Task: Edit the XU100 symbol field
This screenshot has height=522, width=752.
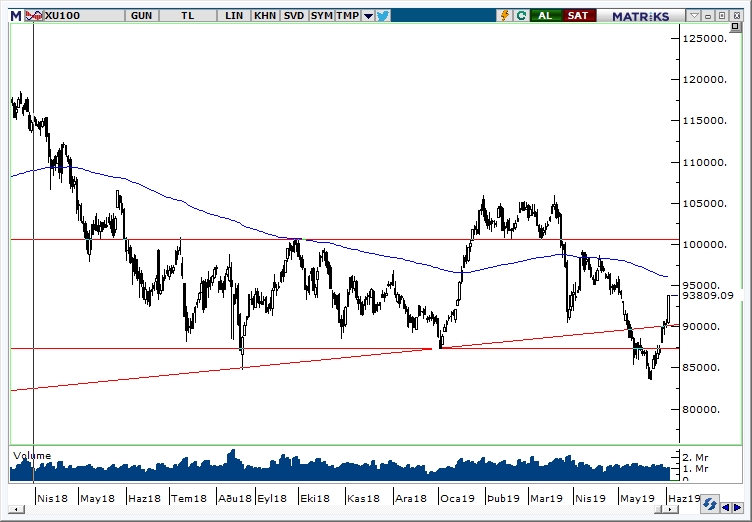Action: pos(83,16)
